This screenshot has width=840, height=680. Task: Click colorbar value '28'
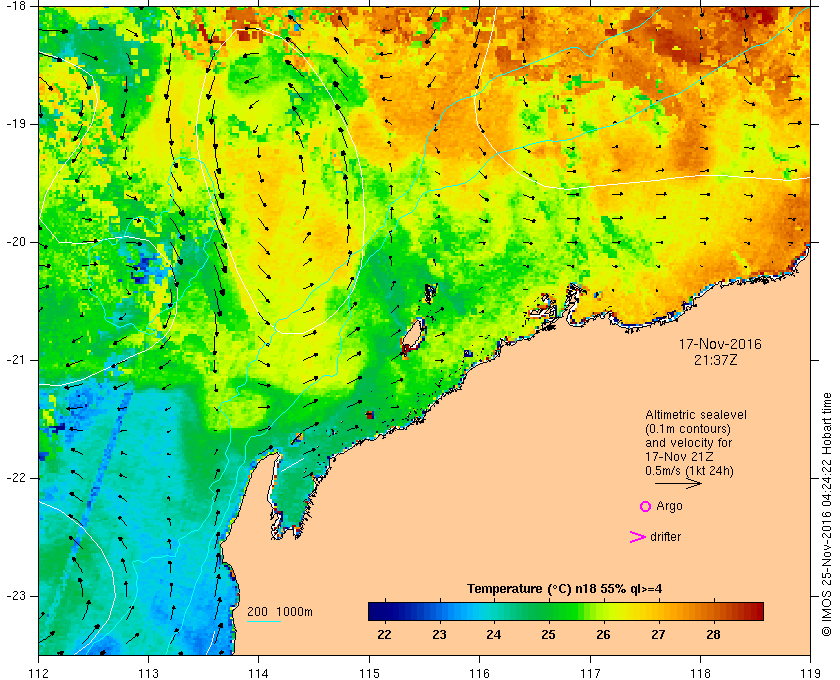pos(713,635)
